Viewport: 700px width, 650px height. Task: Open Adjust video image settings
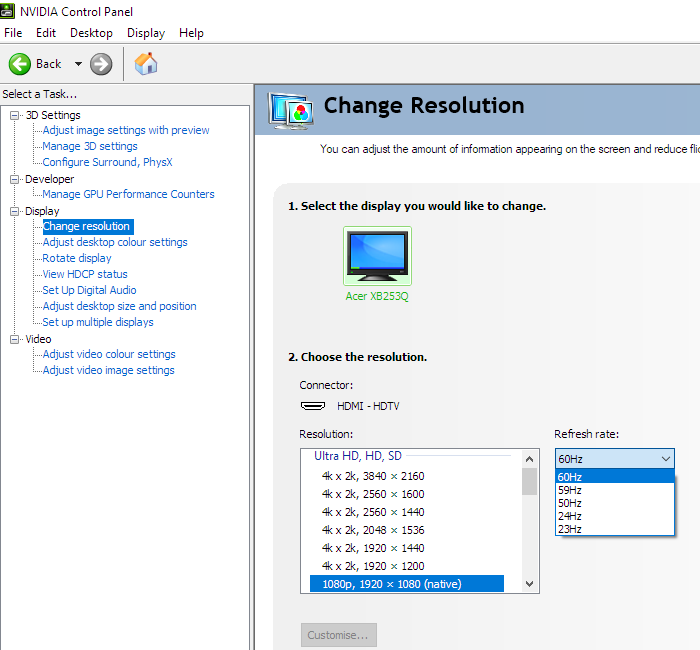(108, 370)
